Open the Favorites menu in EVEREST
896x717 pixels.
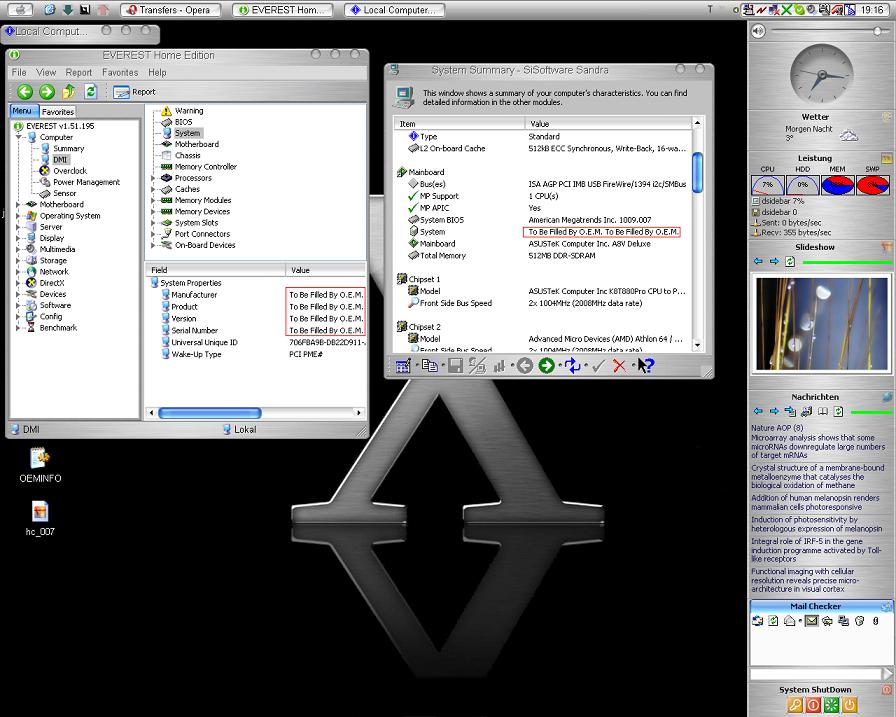(x=120, y=73)
